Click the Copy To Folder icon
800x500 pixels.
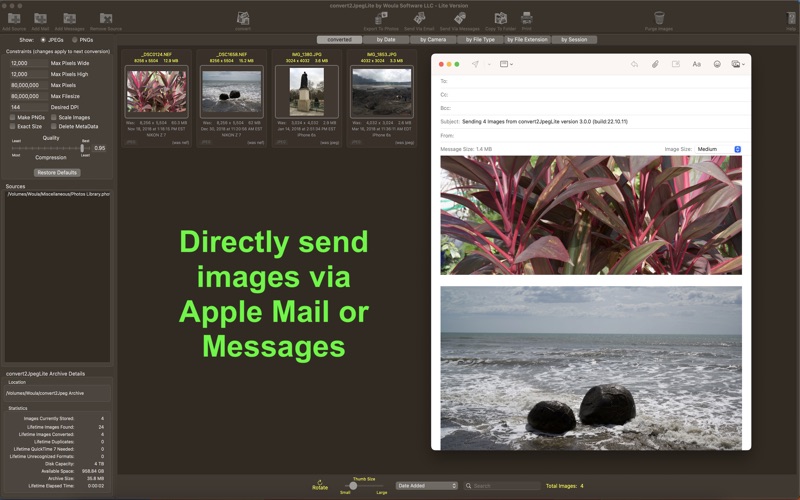coord(501,18)
